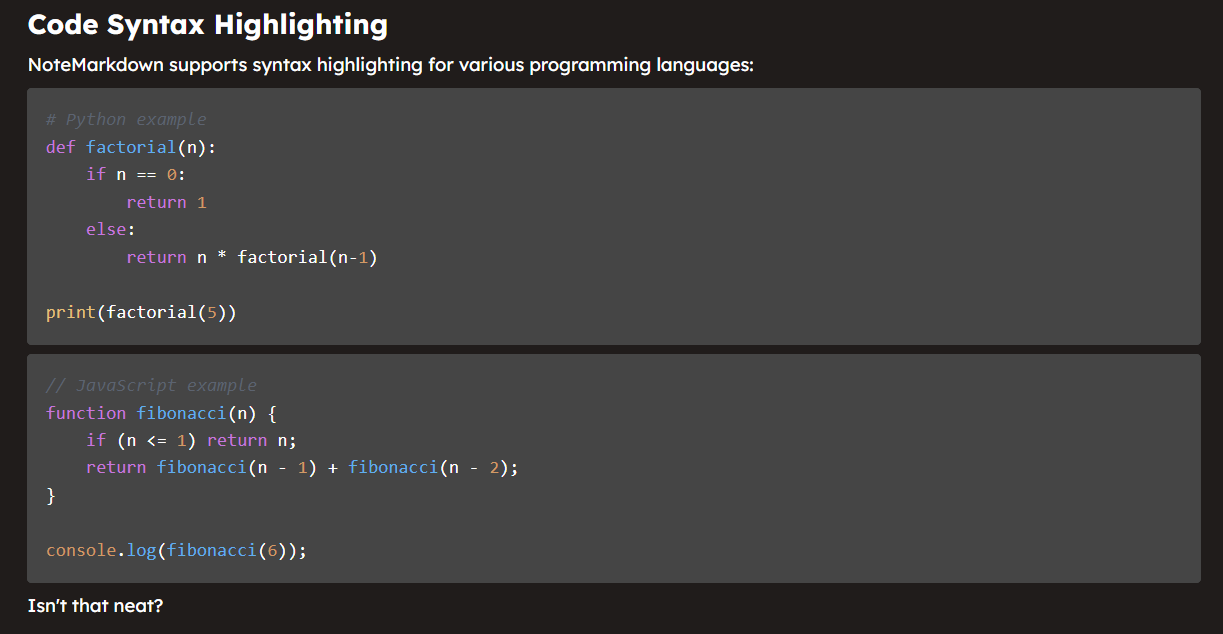1223x634 pixels.
Task: Click the word 'console' in JavaScript block
Action: point(81,550)
